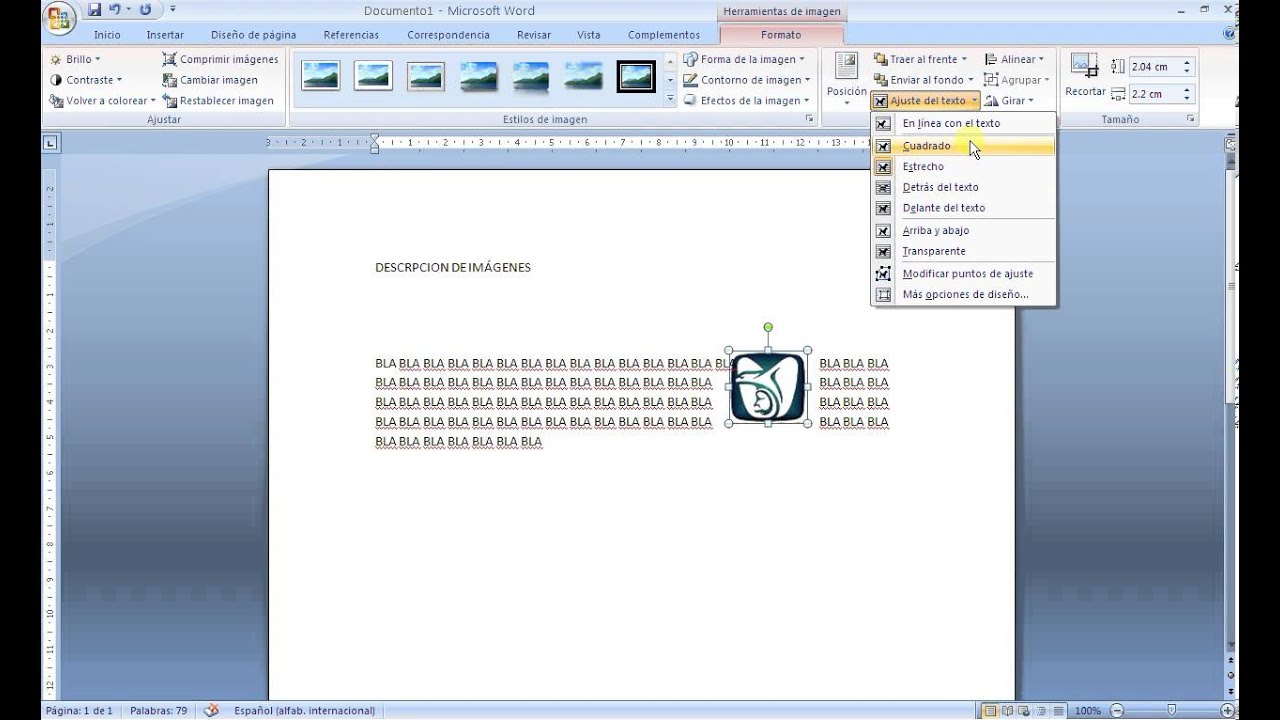Save the document from quick access toolbar
This screenshot has width=1280, height=720.
(94, 10)
